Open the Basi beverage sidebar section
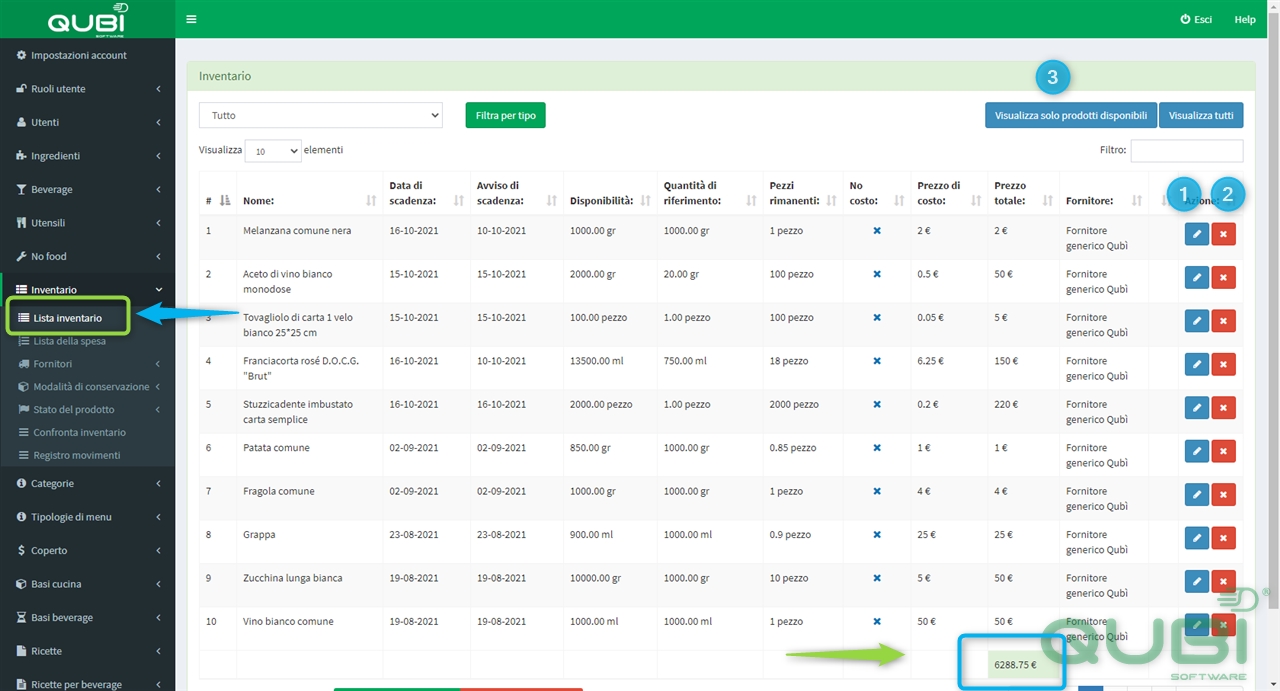1280x691 pixels. [x=88, y=618]
